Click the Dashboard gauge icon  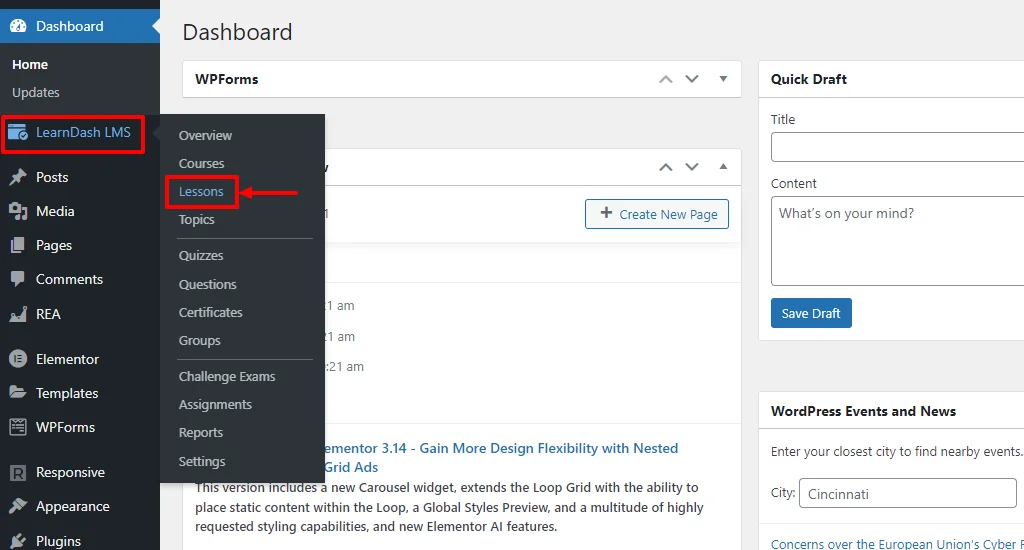[x=18, y=26]
